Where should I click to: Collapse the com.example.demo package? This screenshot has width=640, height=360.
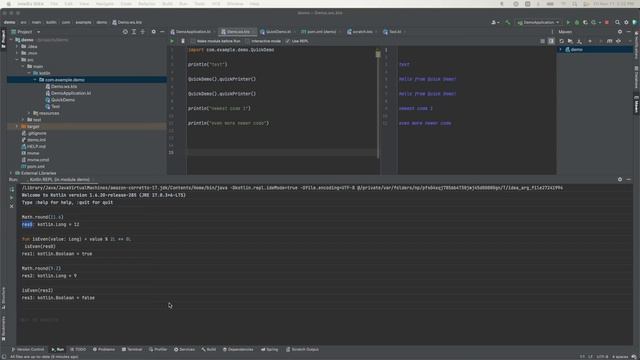point(35,80)
